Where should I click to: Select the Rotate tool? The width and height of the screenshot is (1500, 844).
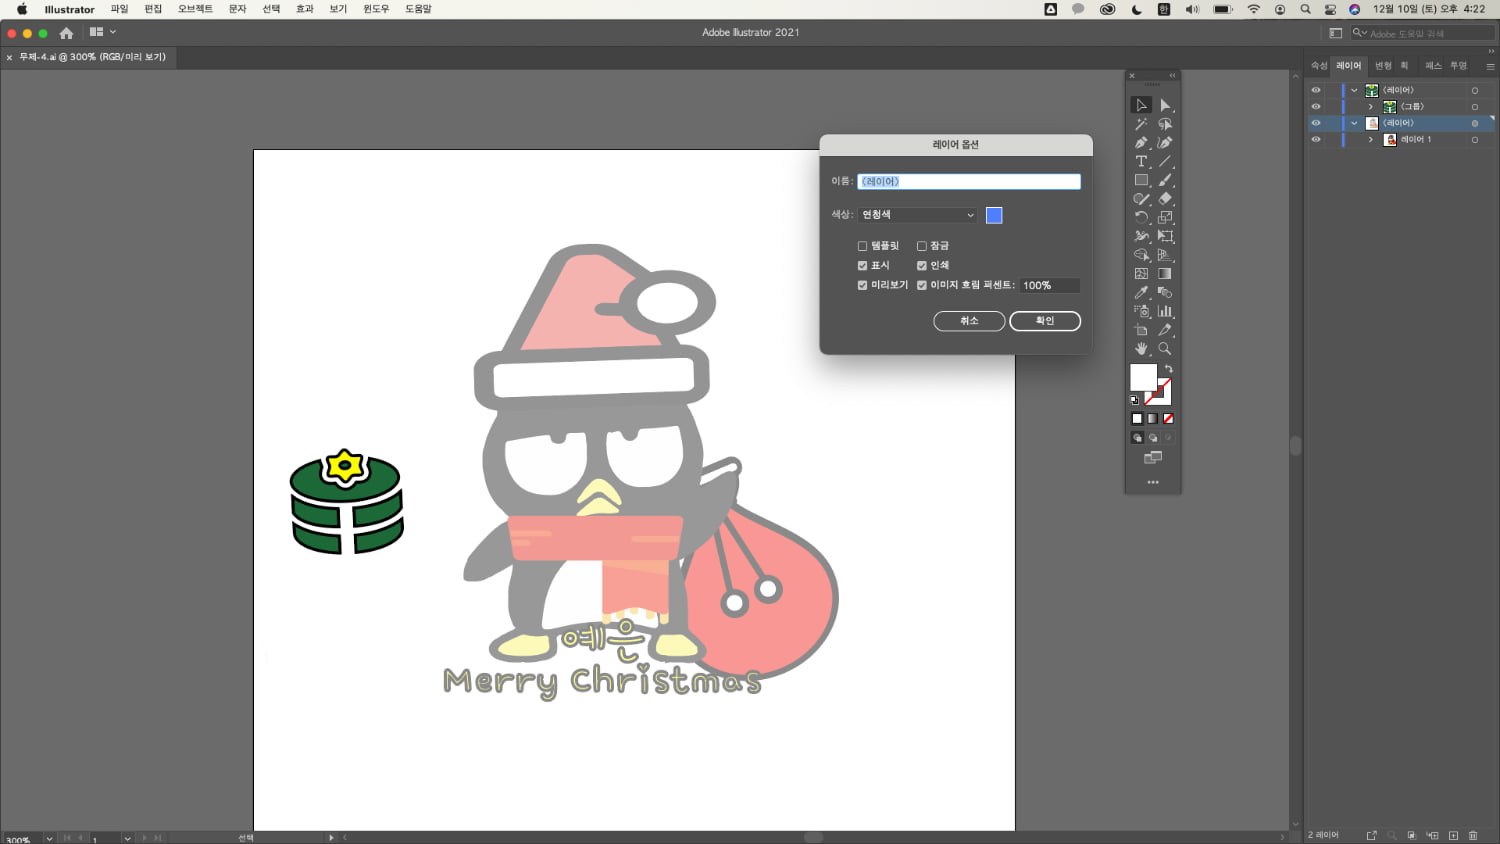click(x=1141, y=217)
